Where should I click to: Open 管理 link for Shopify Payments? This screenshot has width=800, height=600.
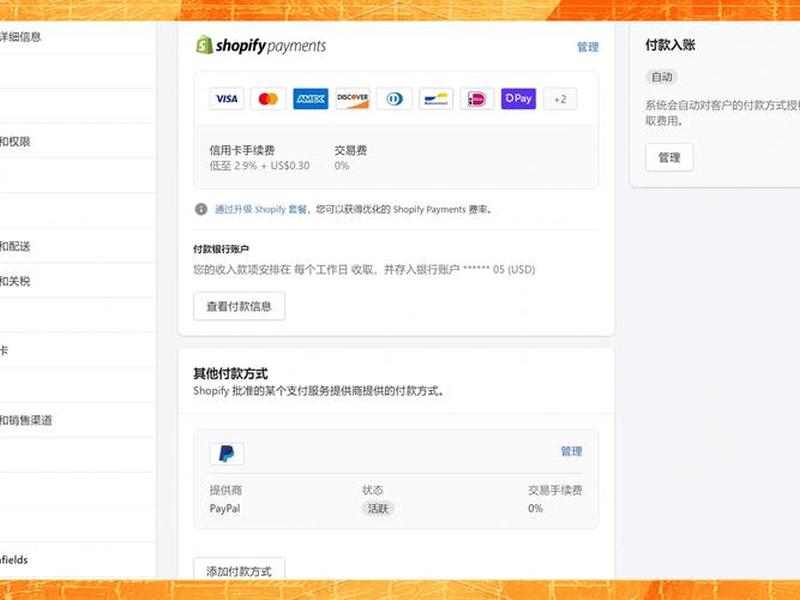[x=588, y=47]
